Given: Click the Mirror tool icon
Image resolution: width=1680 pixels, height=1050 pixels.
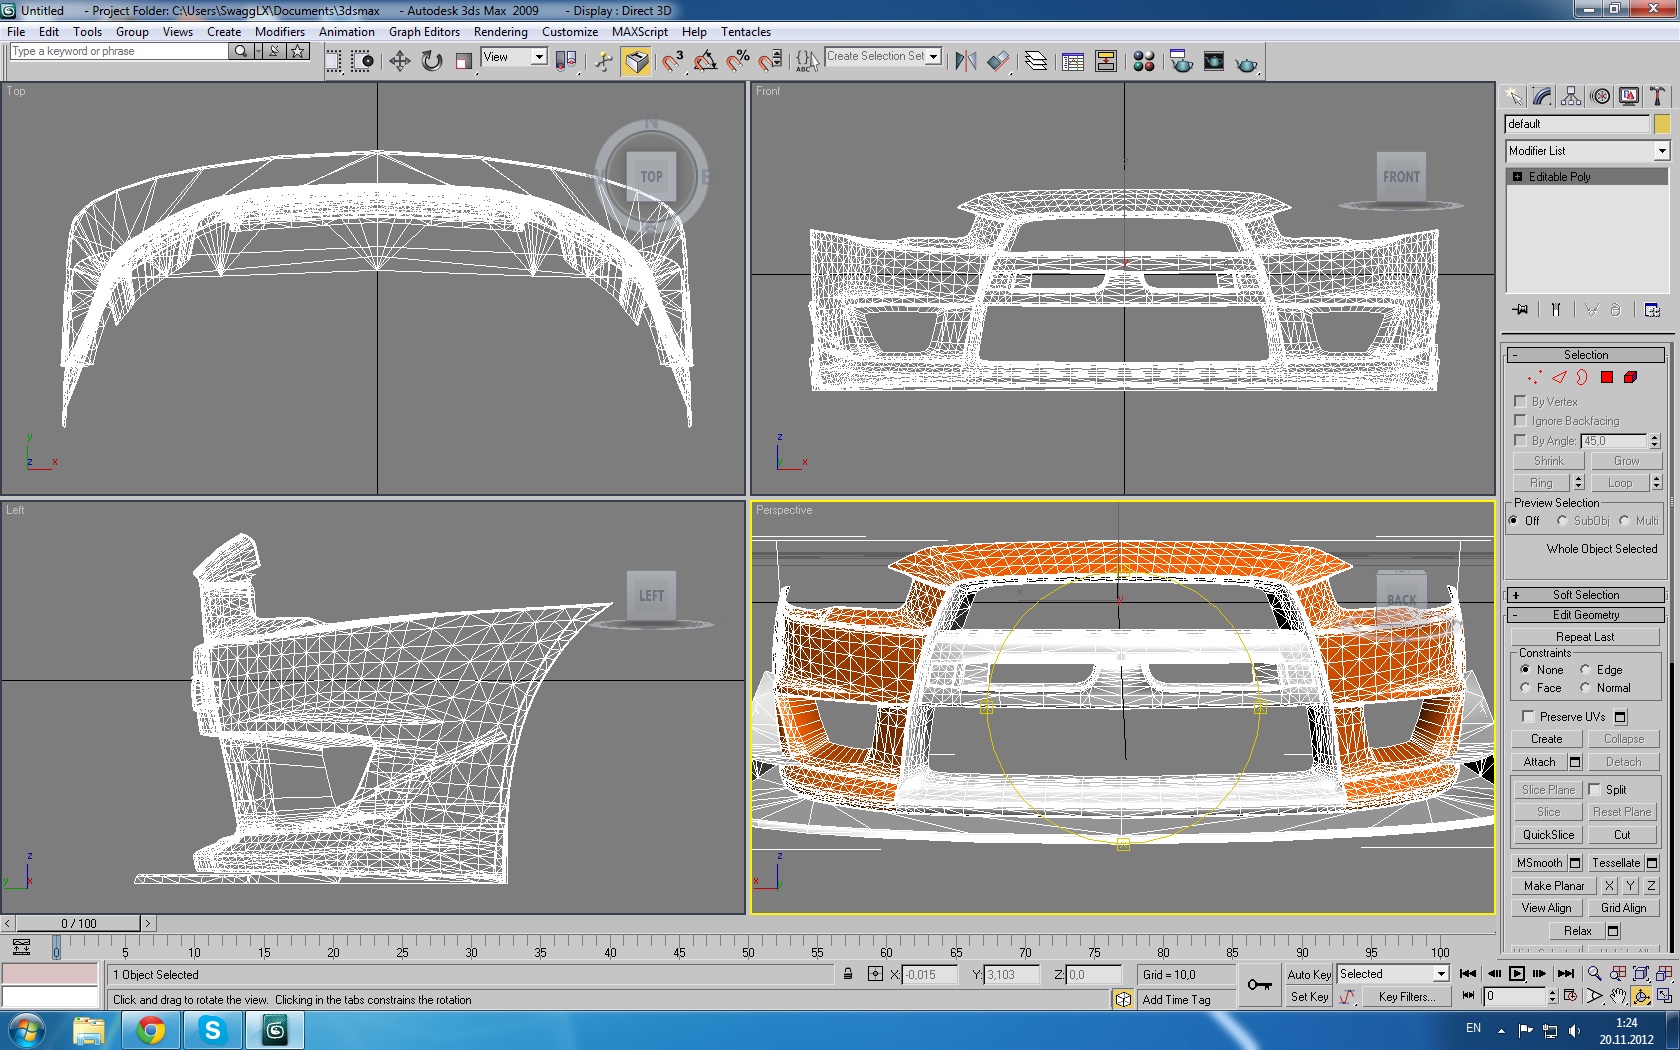Looking at the screenshot, I should [965, 62].
